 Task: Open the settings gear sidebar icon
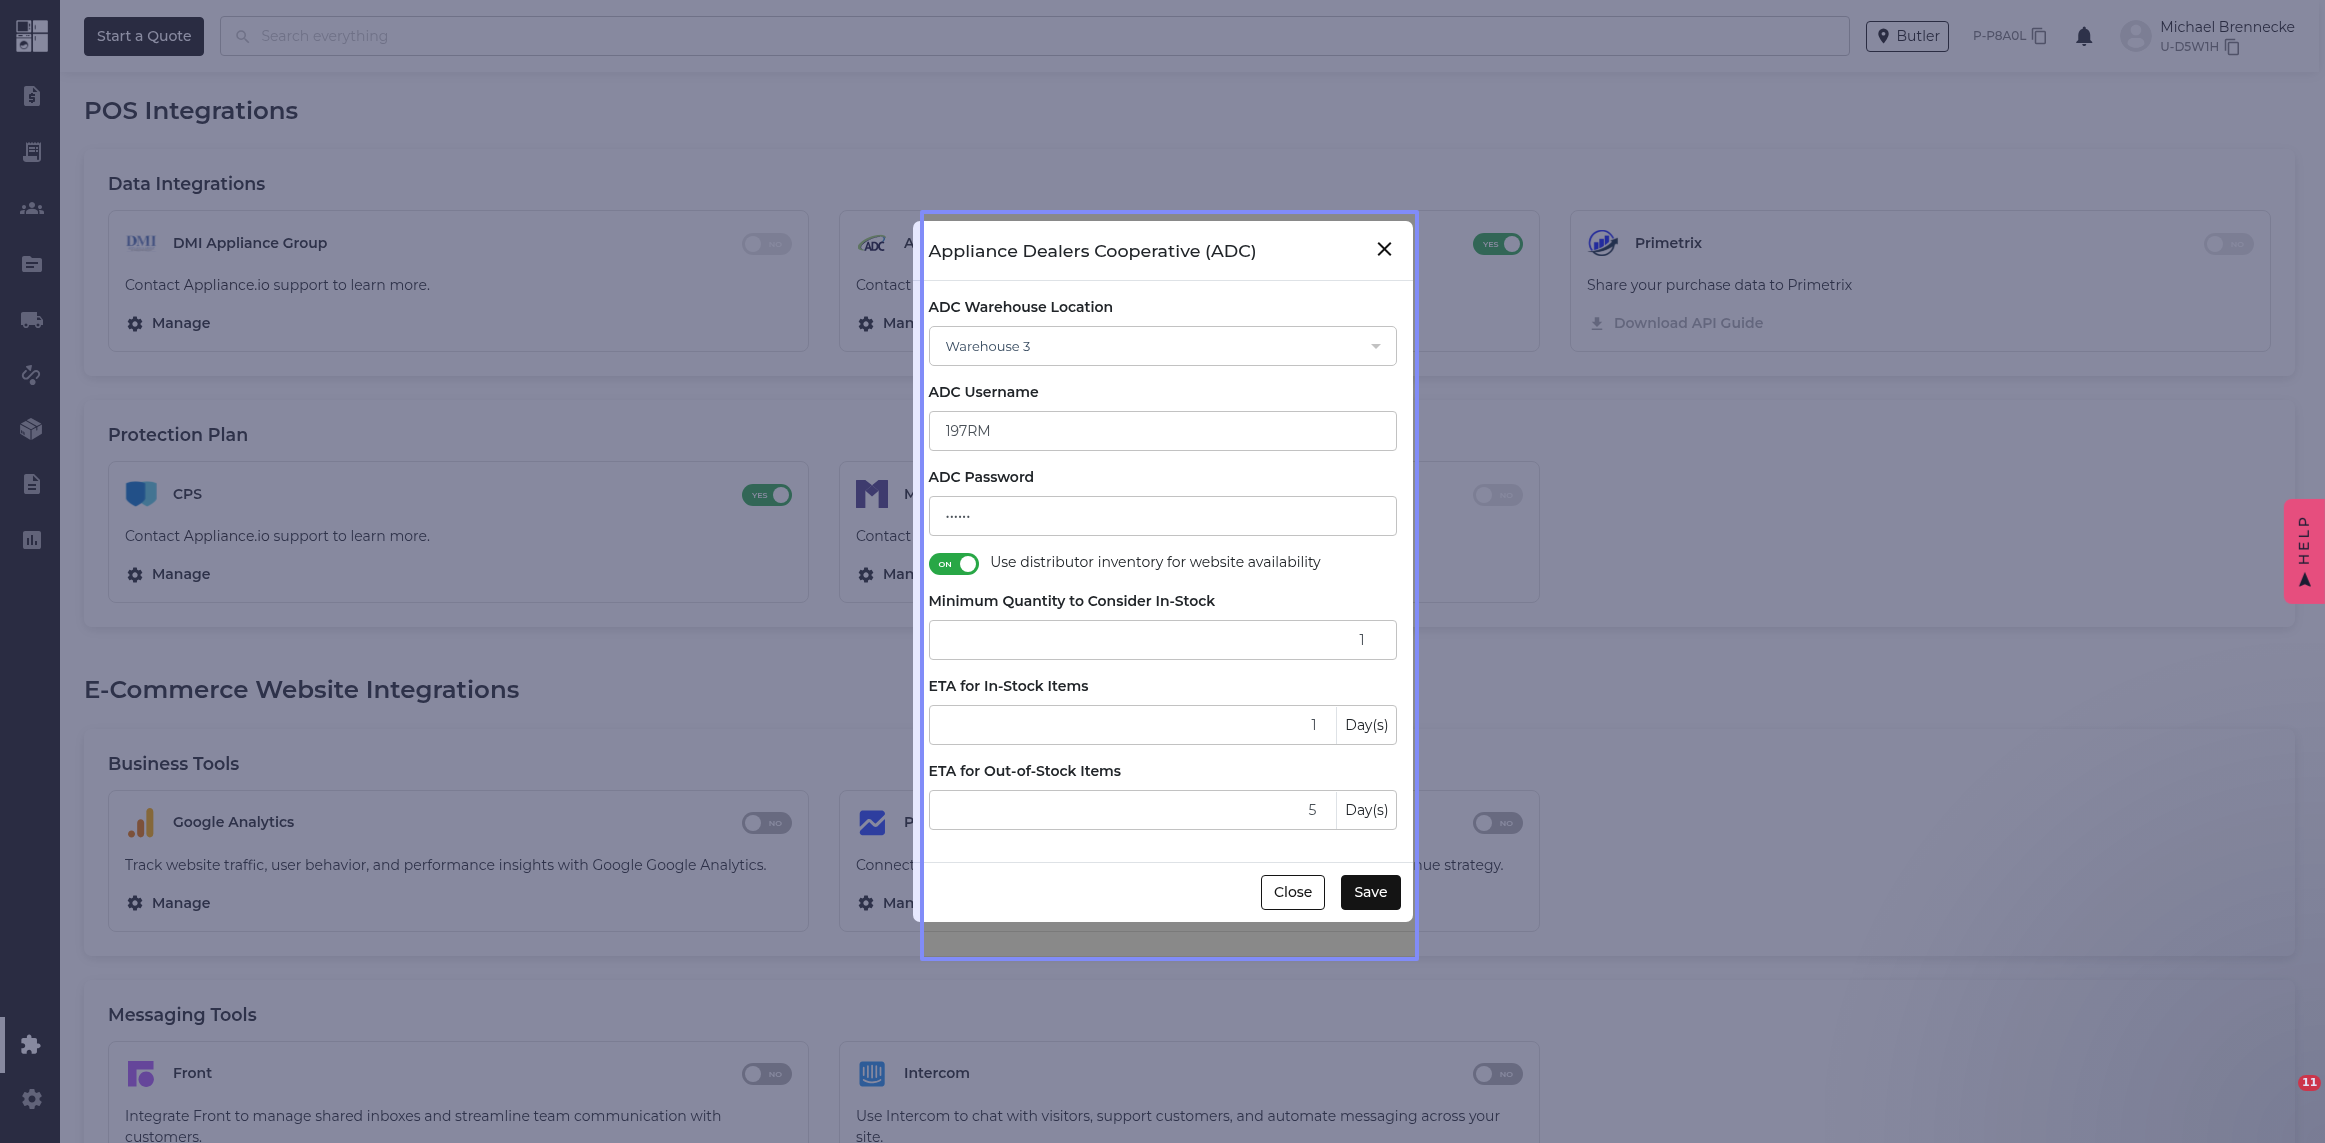tap(32, 1099)
